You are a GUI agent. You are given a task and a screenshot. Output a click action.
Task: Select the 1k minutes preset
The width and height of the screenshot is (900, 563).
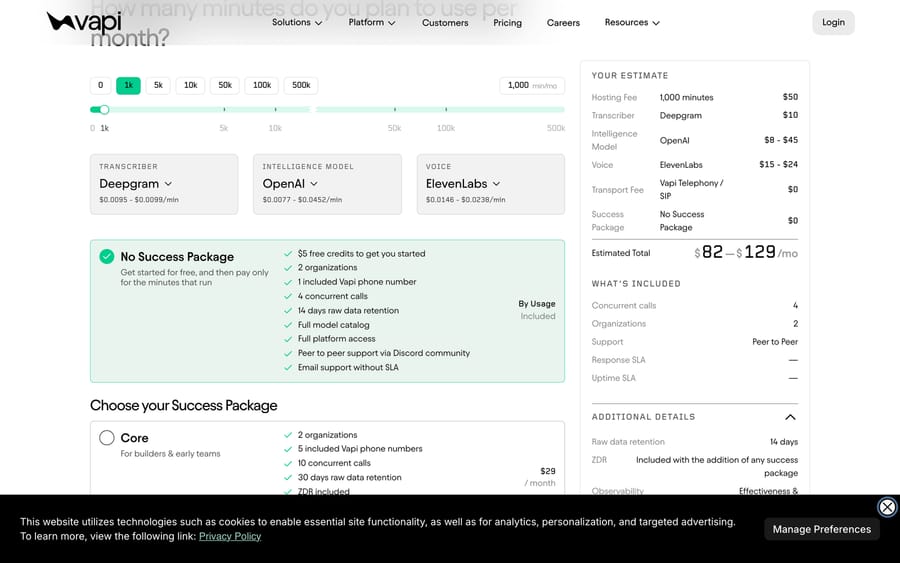click(x=128, y=86)
